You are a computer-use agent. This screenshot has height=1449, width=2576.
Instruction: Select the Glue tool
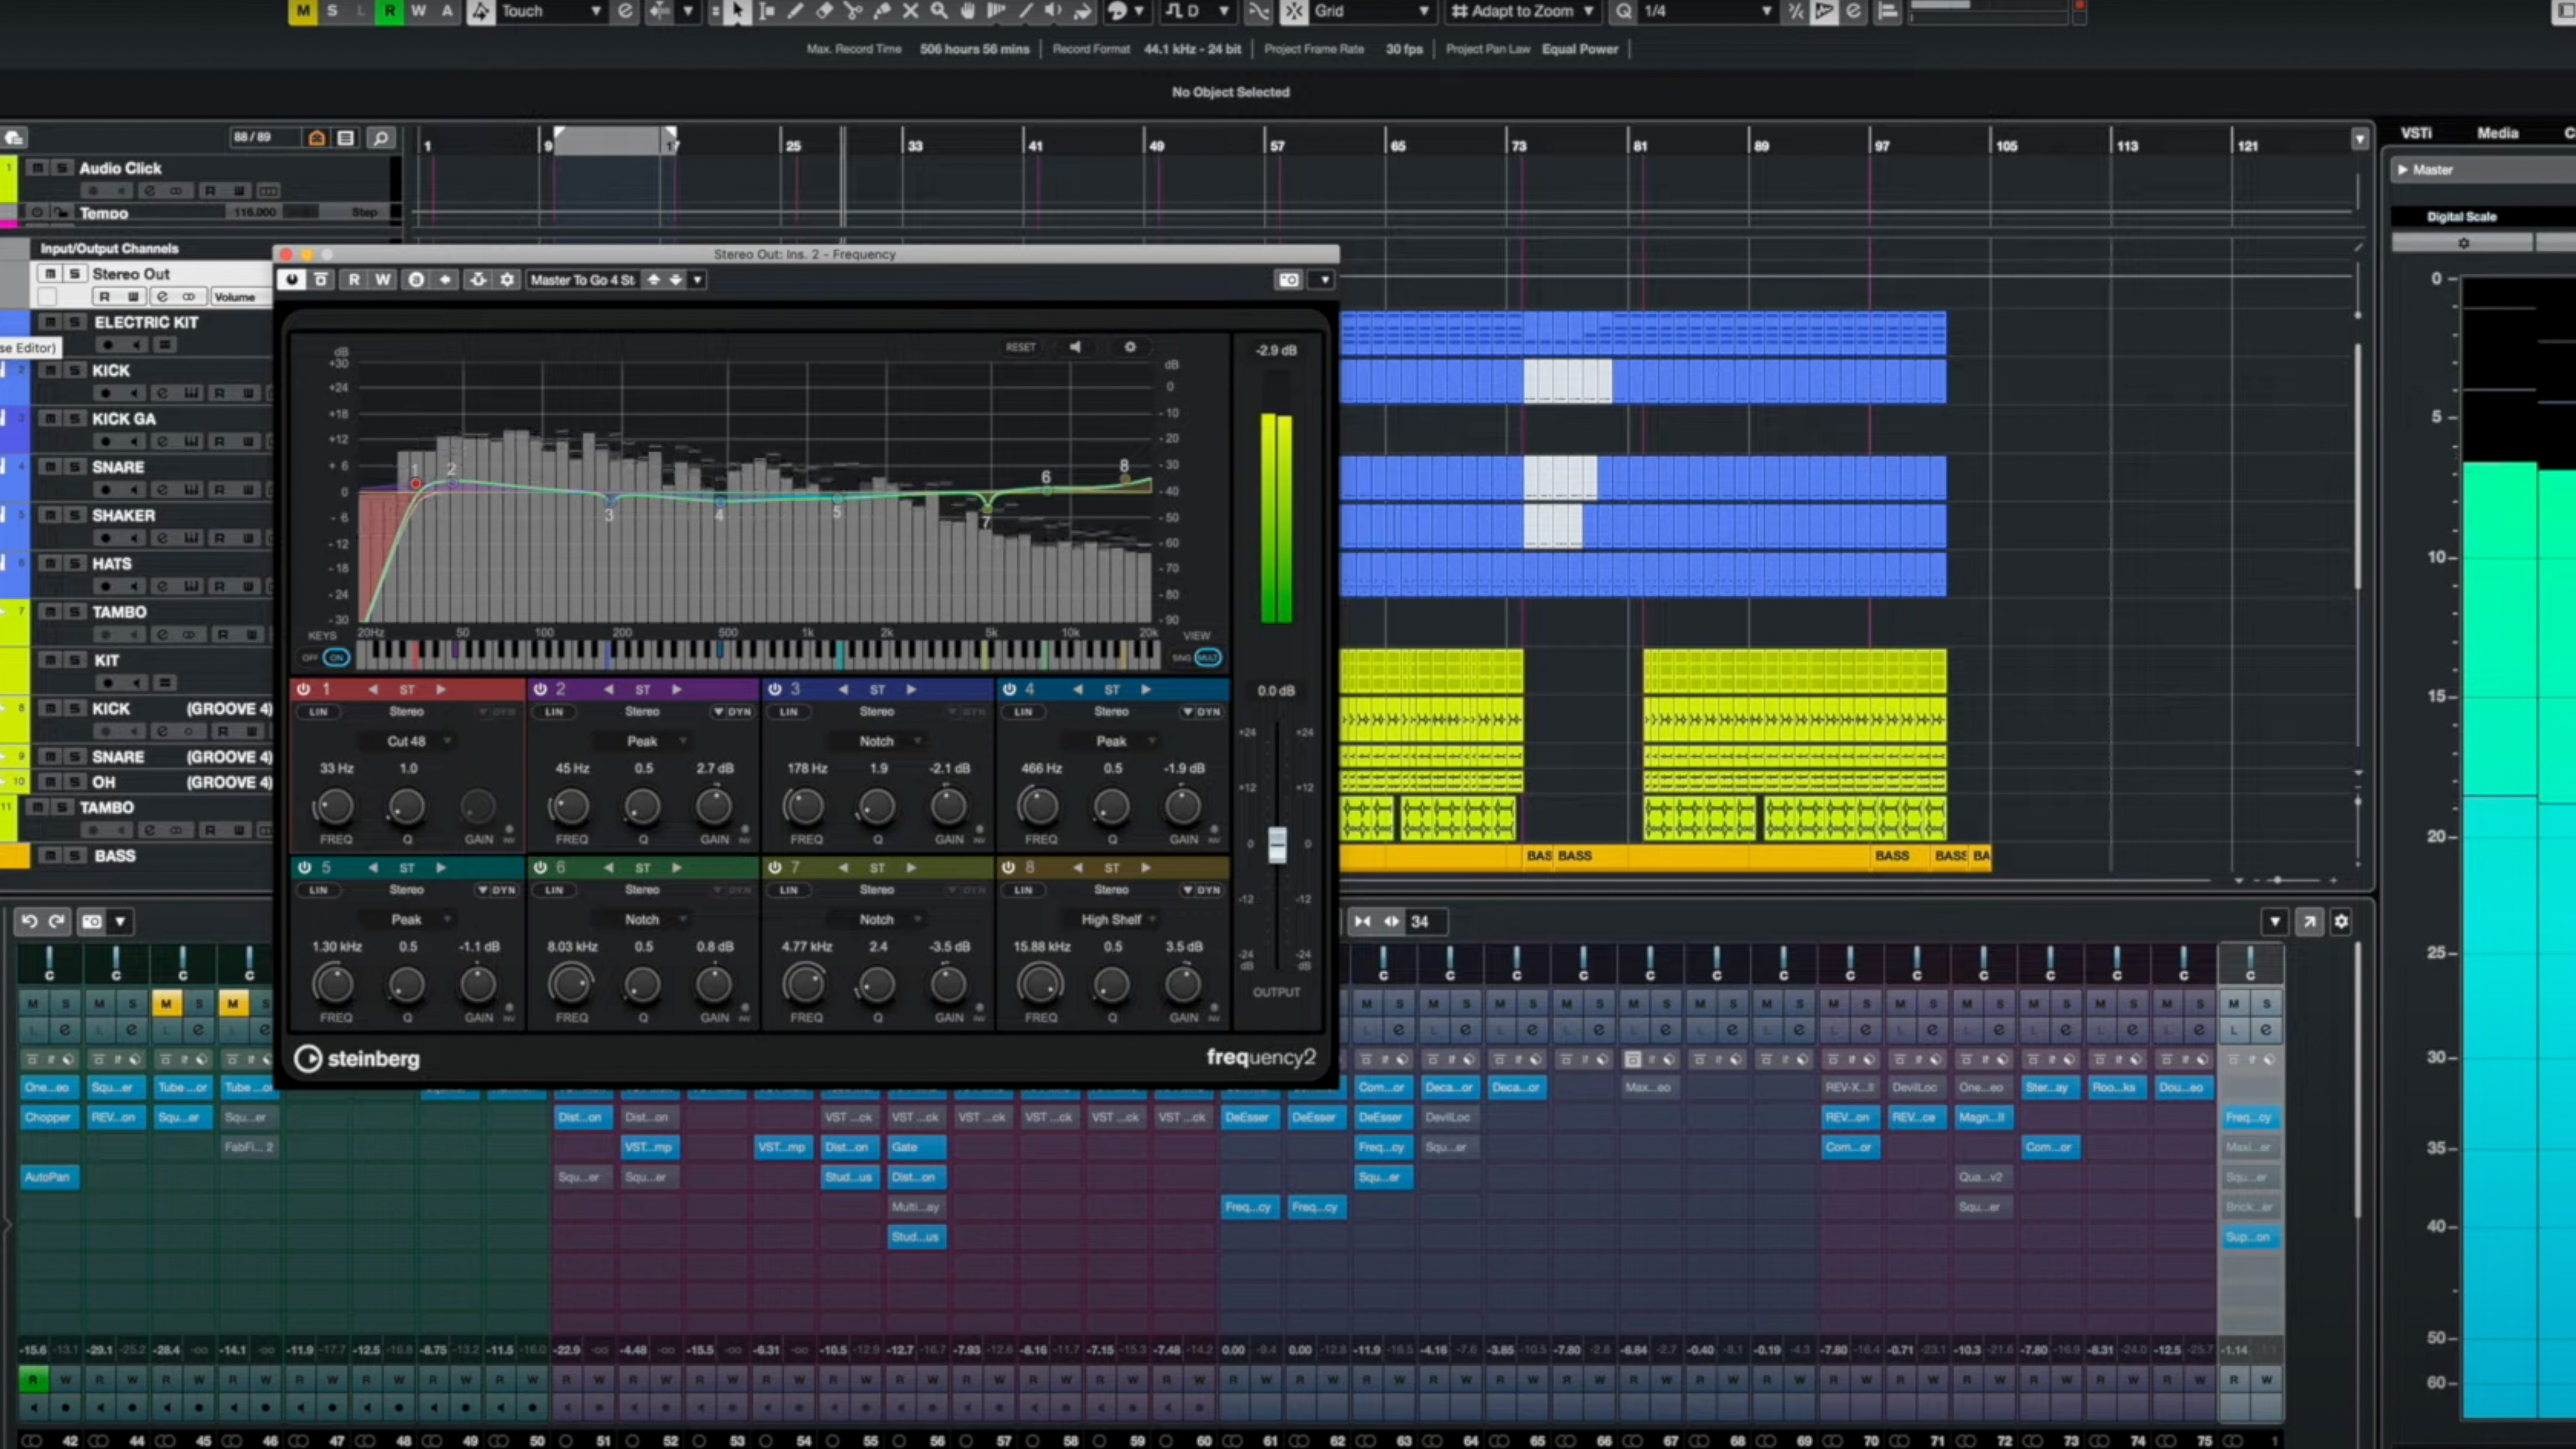[x=881, y=12]
